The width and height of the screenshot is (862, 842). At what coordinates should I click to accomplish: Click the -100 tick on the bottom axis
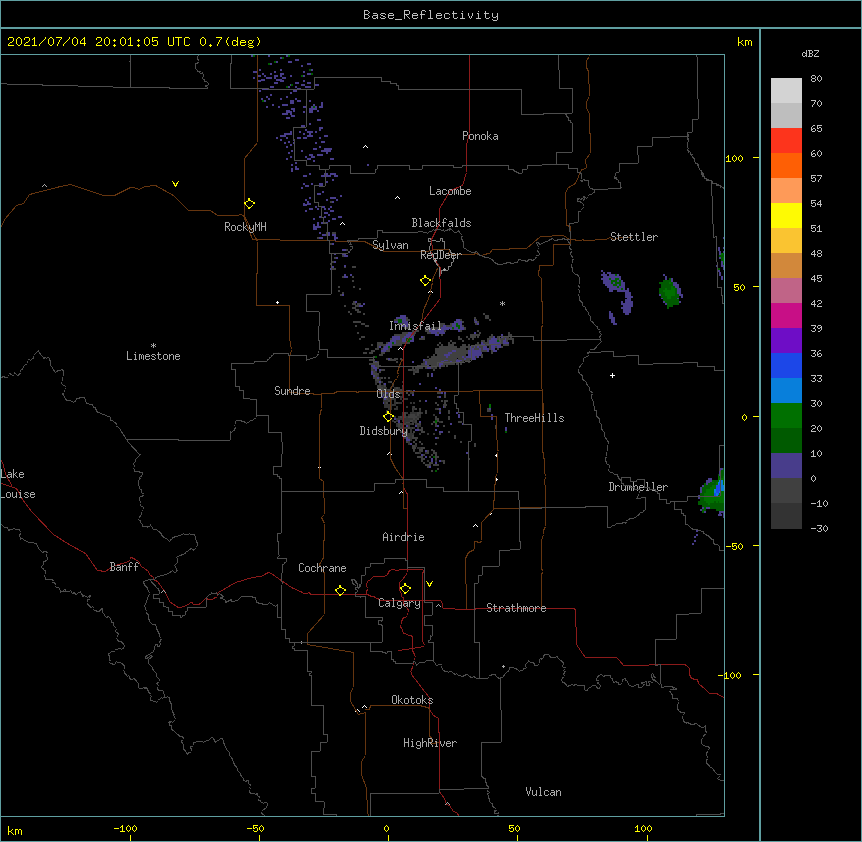[125, 828]
